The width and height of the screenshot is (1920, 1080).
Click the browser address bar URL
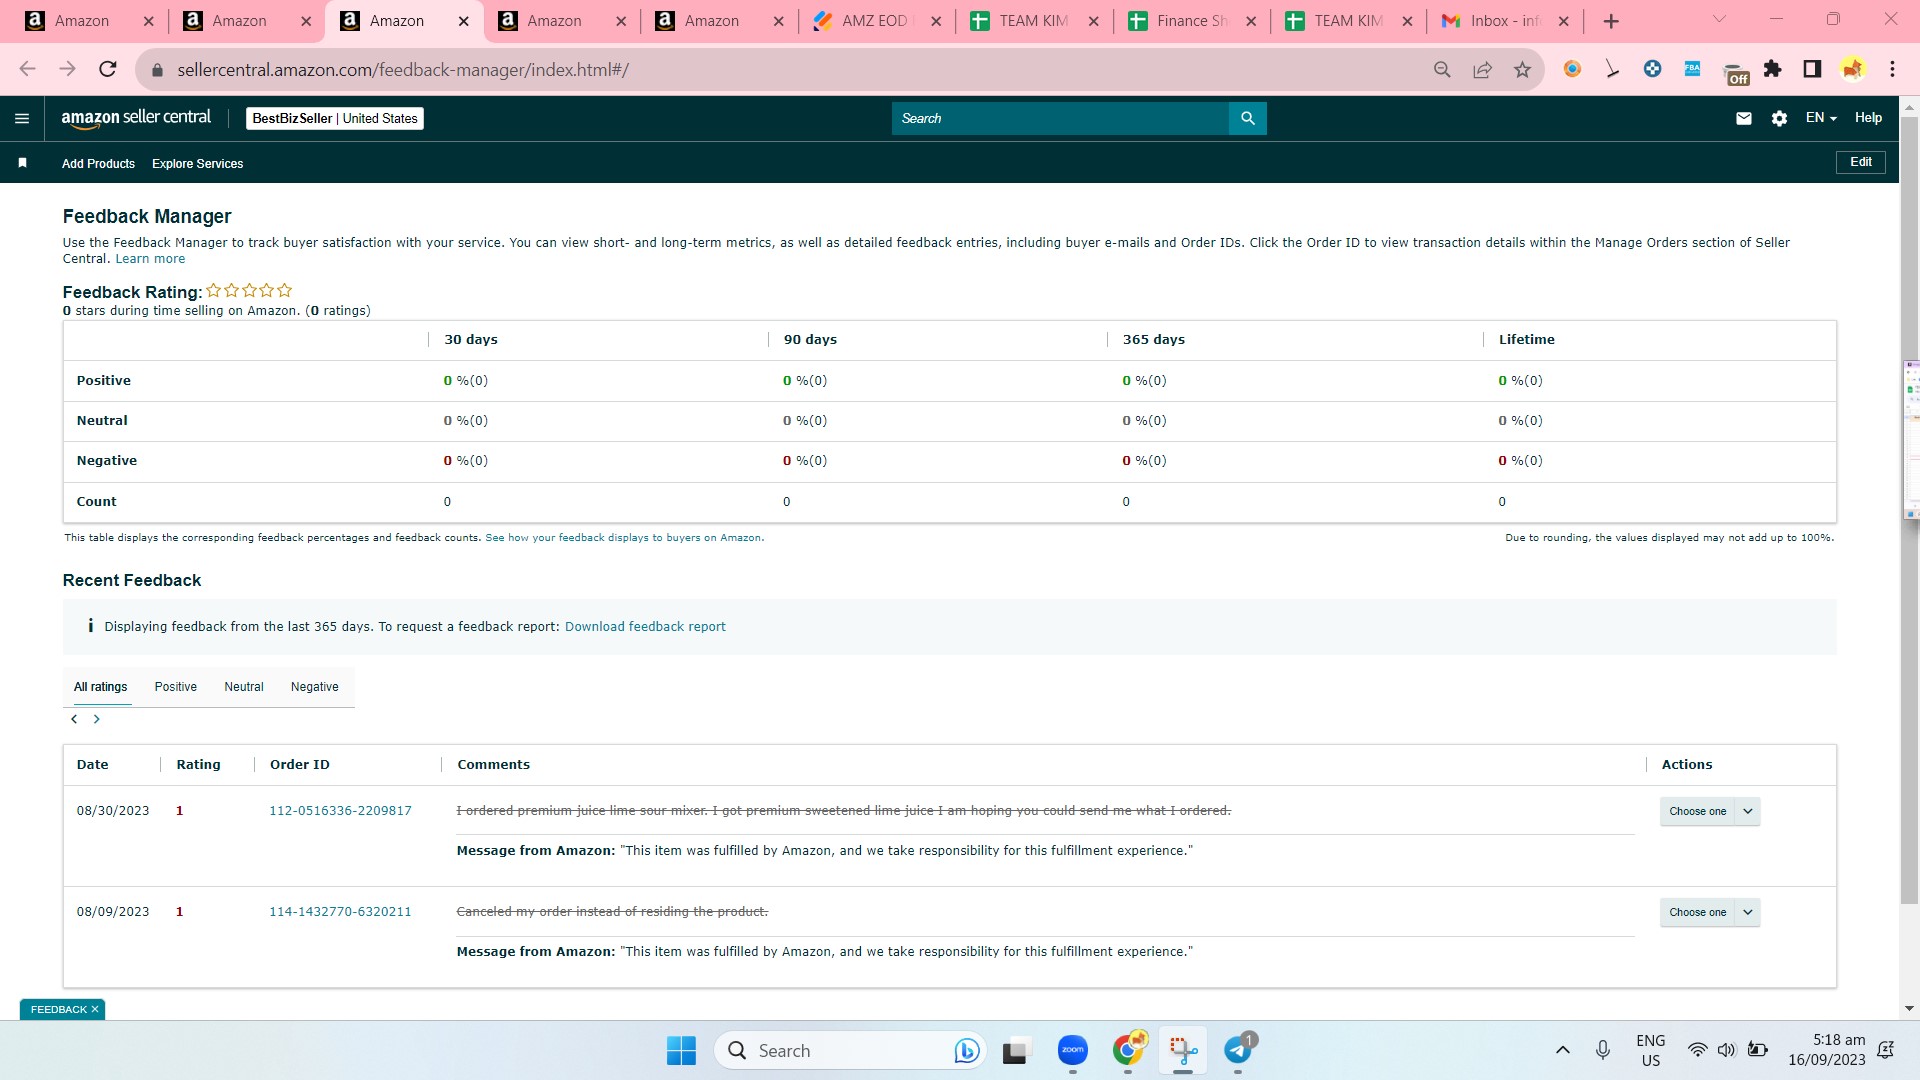click(403, 70)
